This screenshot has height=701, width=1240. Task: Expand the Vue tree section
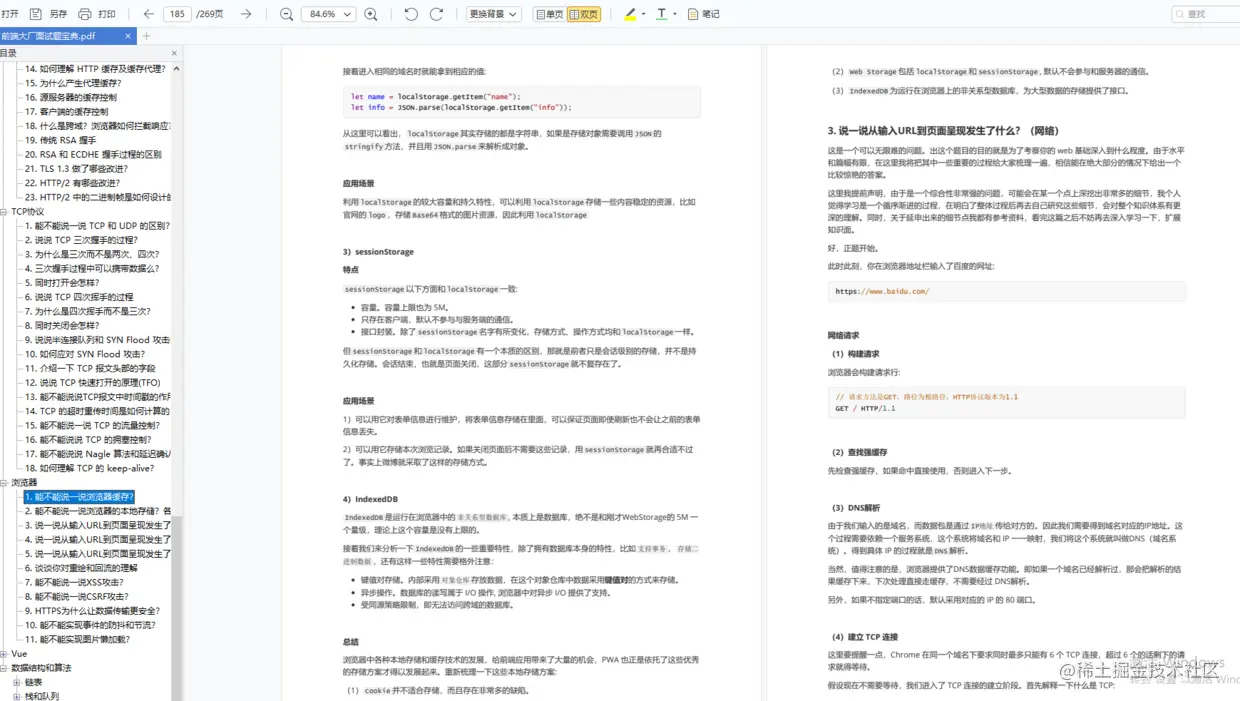point(5,654)
